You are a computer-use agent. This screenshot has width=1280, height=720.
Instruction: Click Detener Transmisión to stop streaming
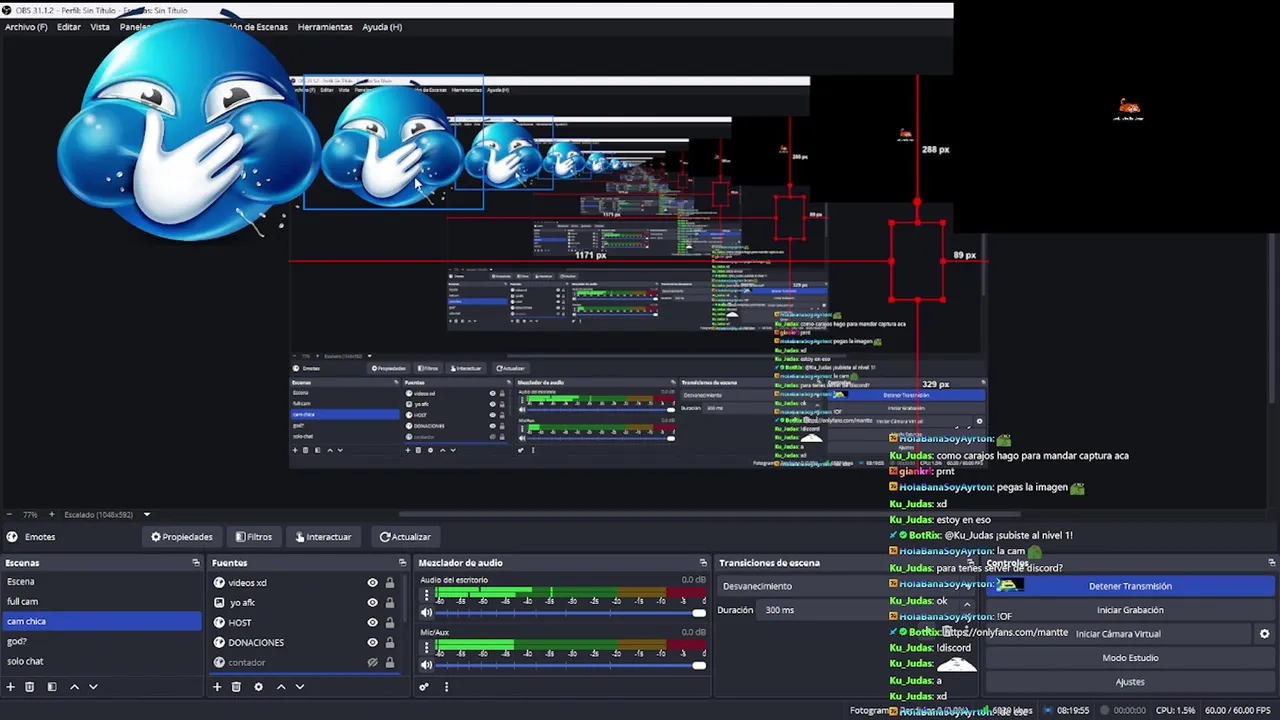pos(1130,586)
